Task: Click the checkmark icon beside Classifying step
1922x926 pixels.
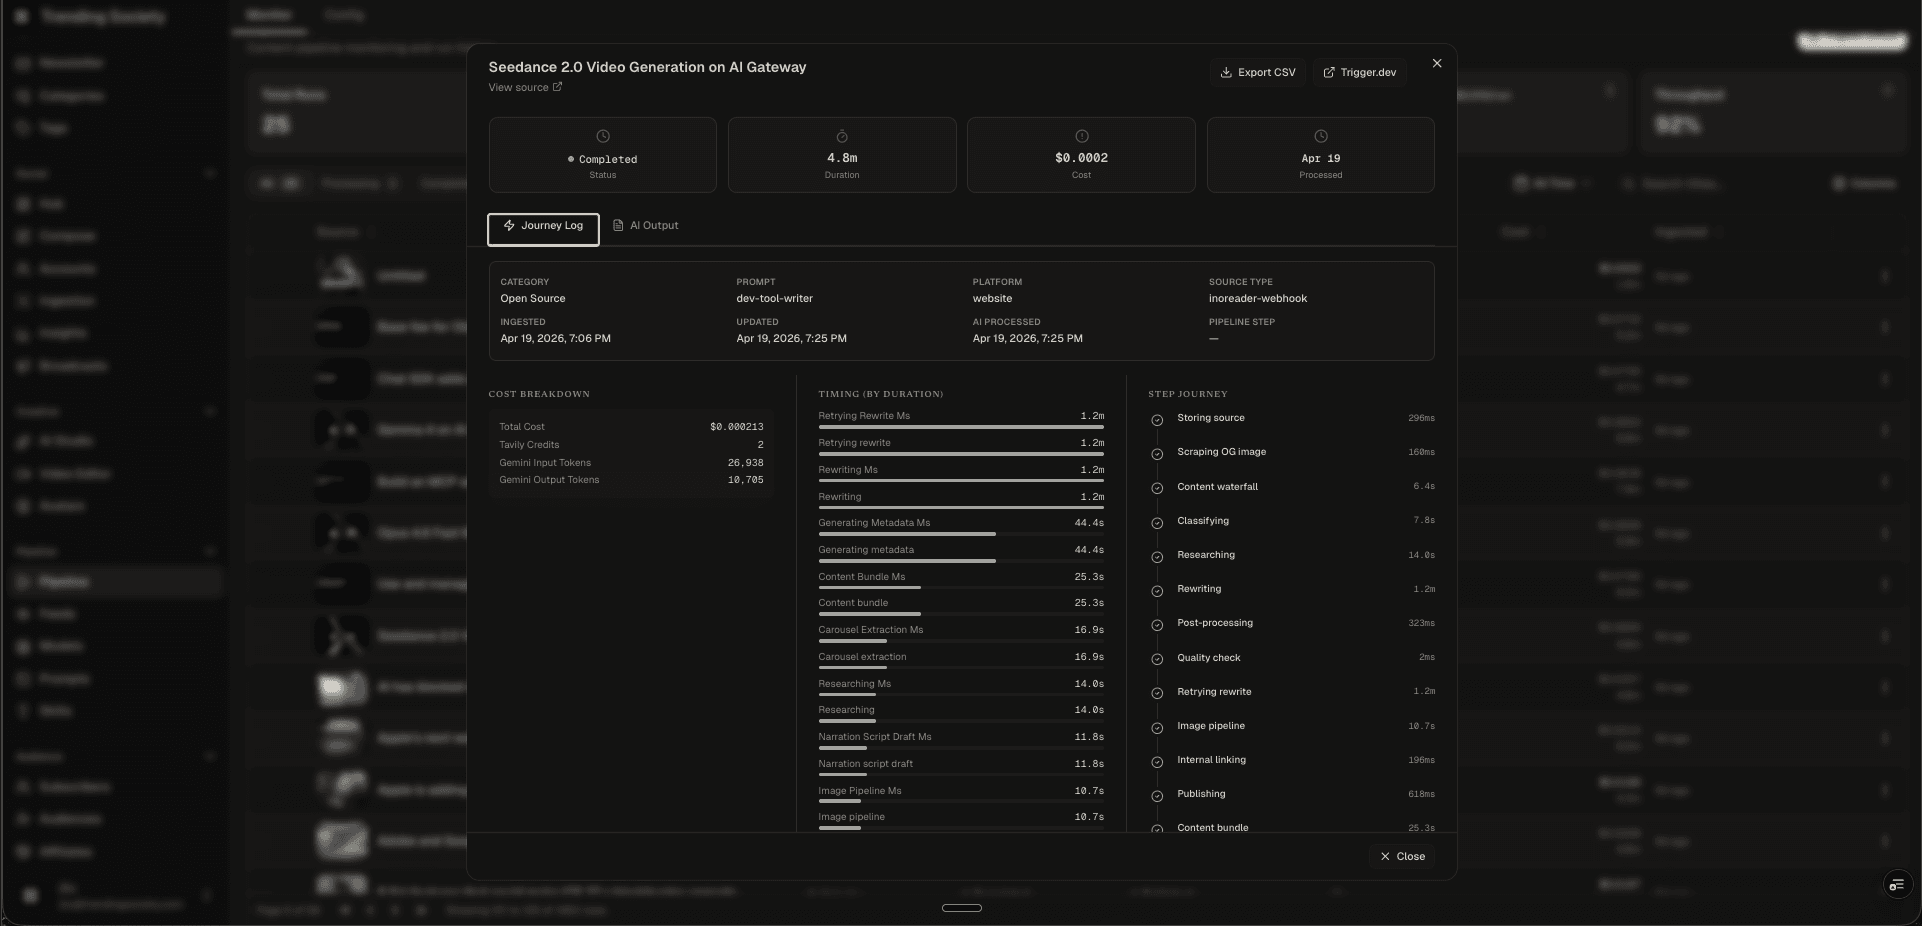Action: [1157, 523]
